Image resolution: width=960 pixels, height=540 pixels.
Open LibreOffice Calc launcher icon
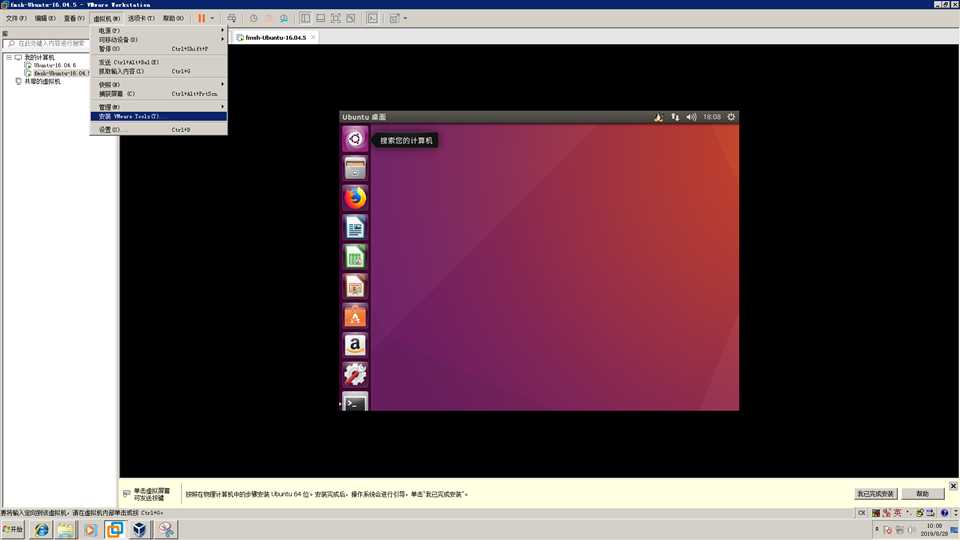355,257
